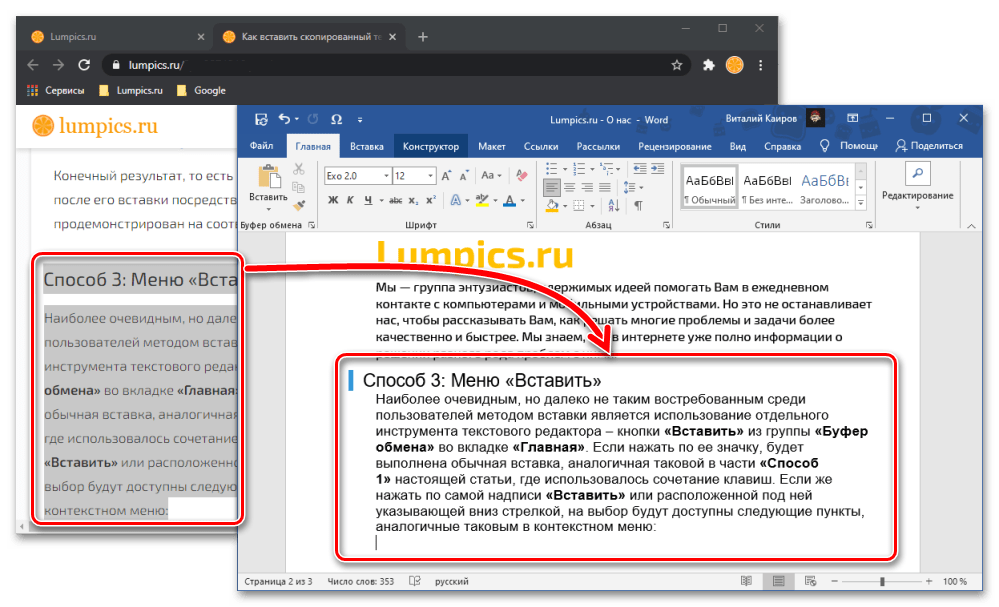Screen dimensions: 999x607
Task: Switch to the Вставка ribbon tab
Action: [x=366, y=146]
